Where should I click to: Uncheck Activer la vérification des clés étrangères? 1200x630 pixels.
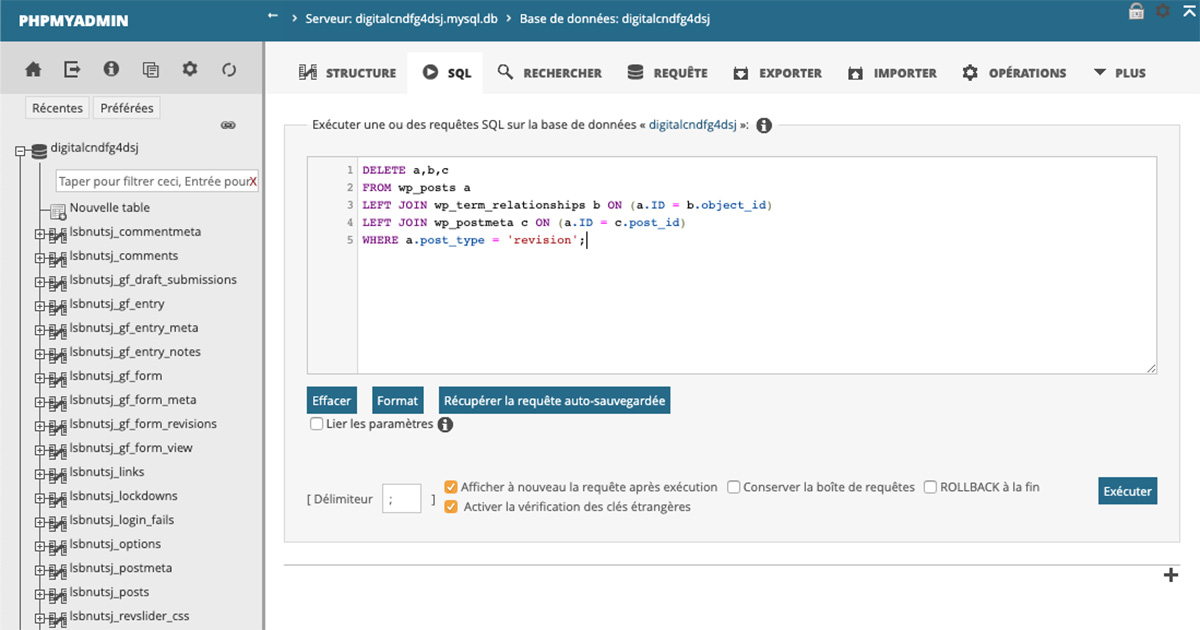click(x=451, y=507)
